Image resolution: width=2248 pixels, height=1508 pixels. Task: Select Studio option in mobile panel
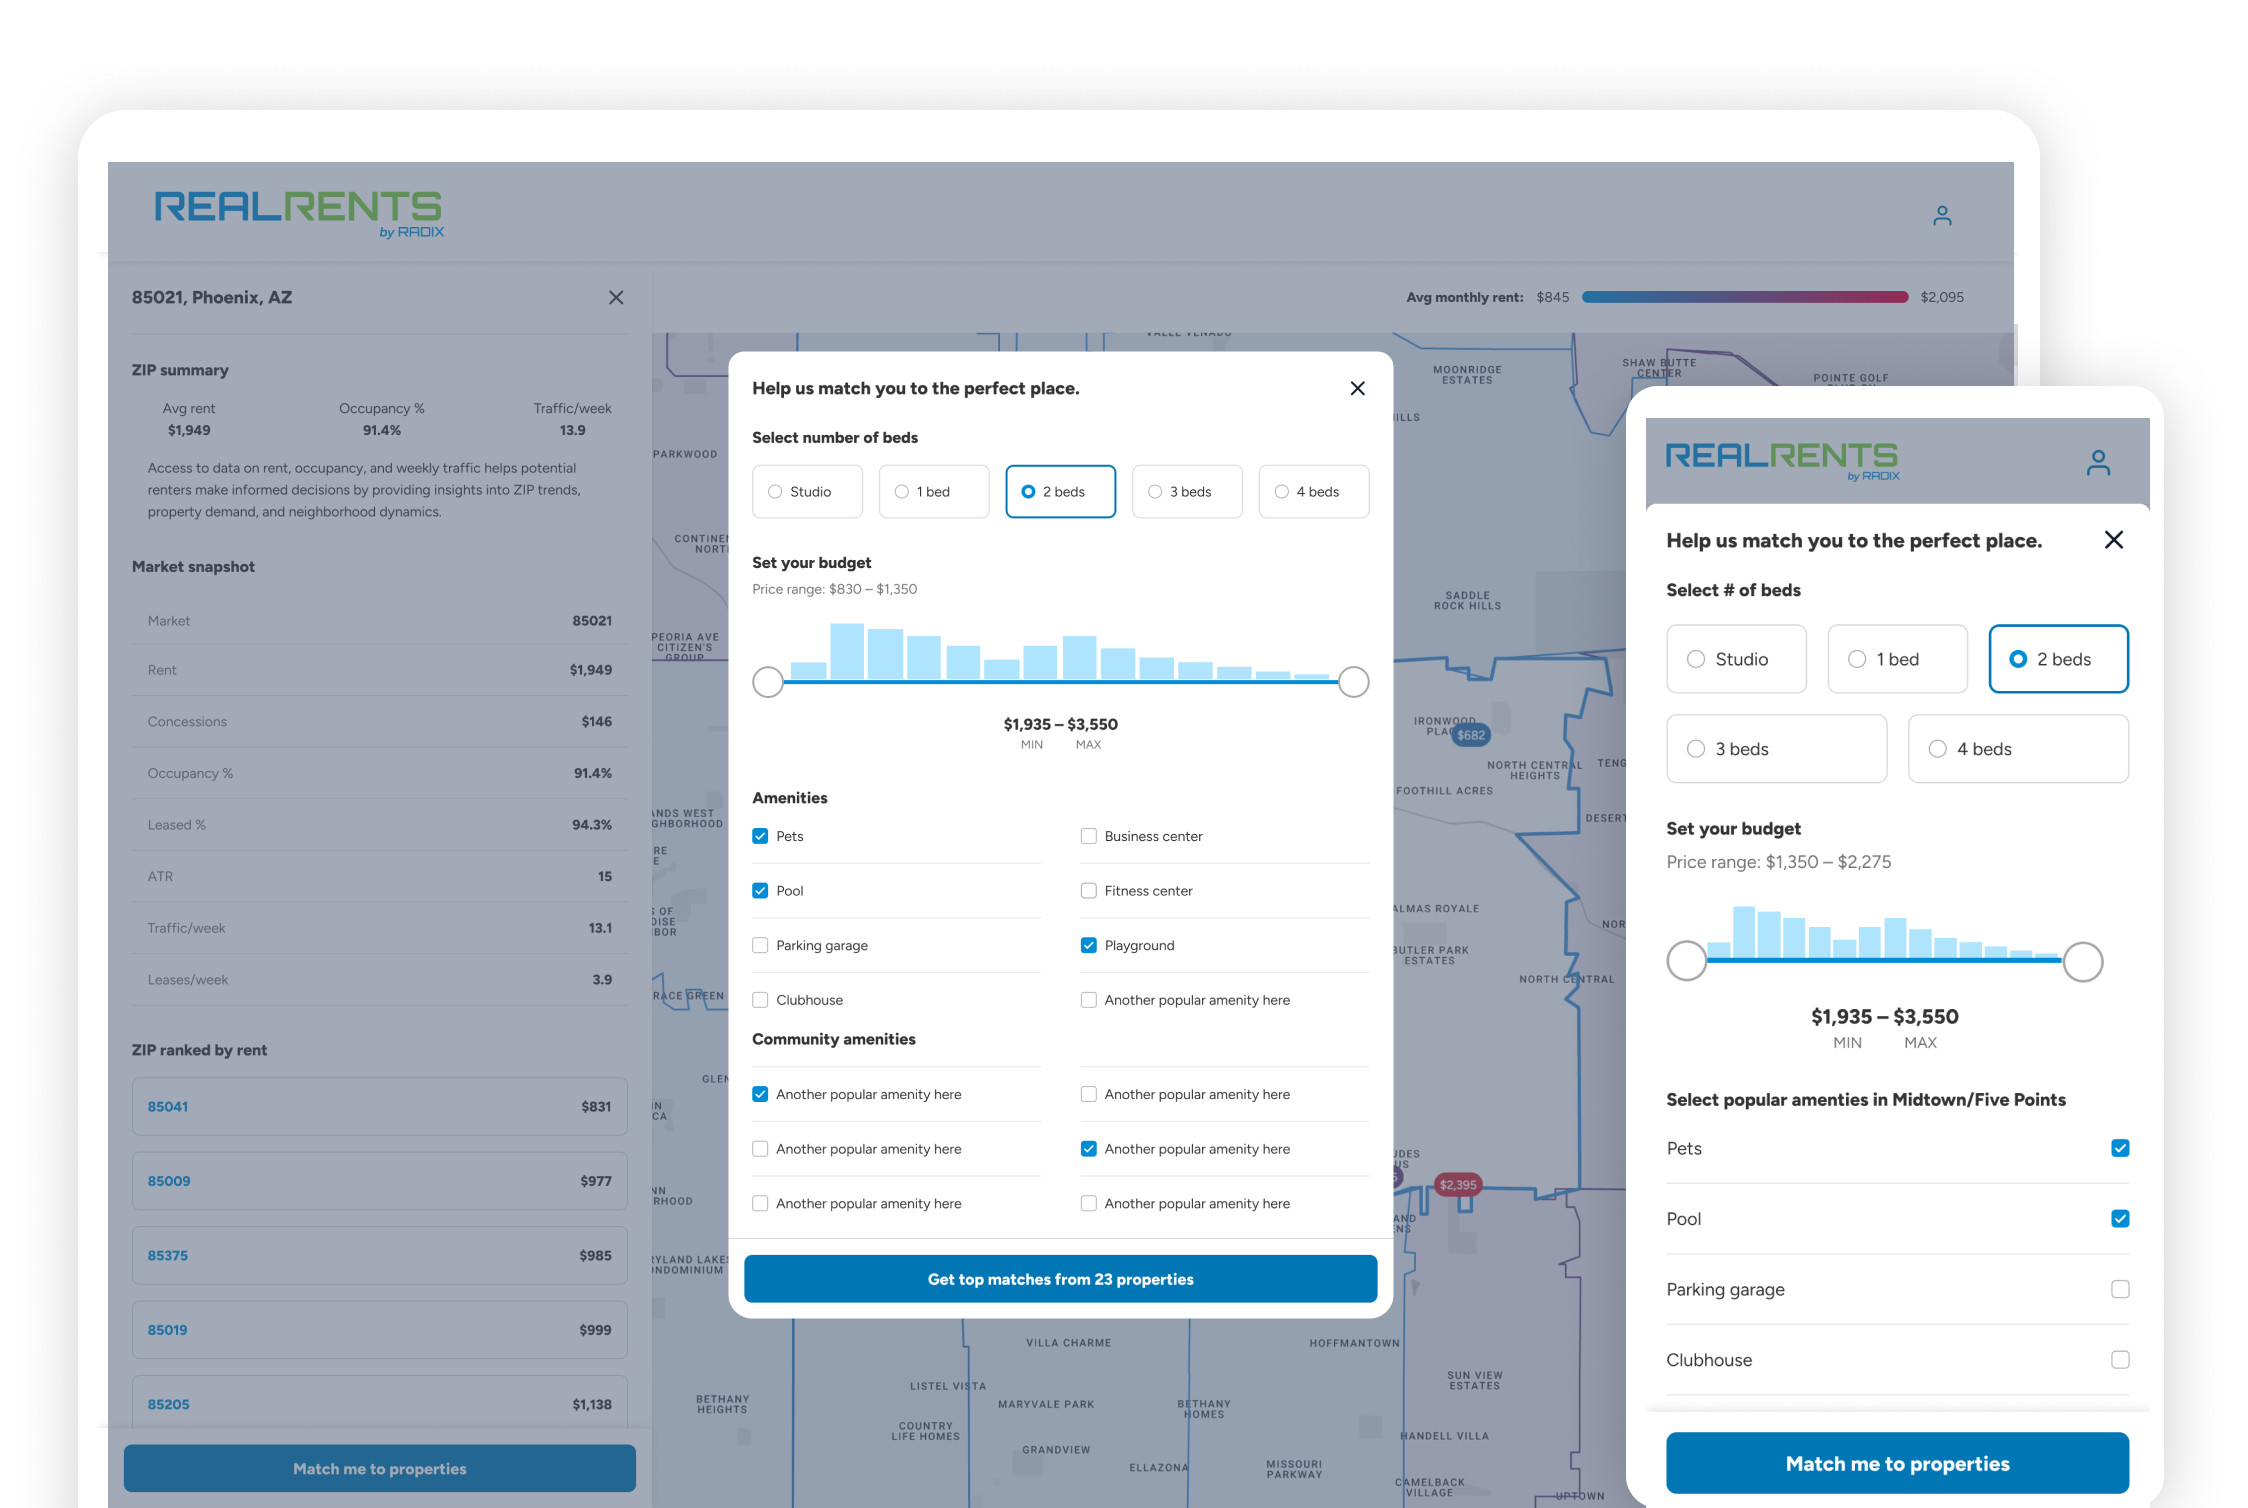[1736, 659]
